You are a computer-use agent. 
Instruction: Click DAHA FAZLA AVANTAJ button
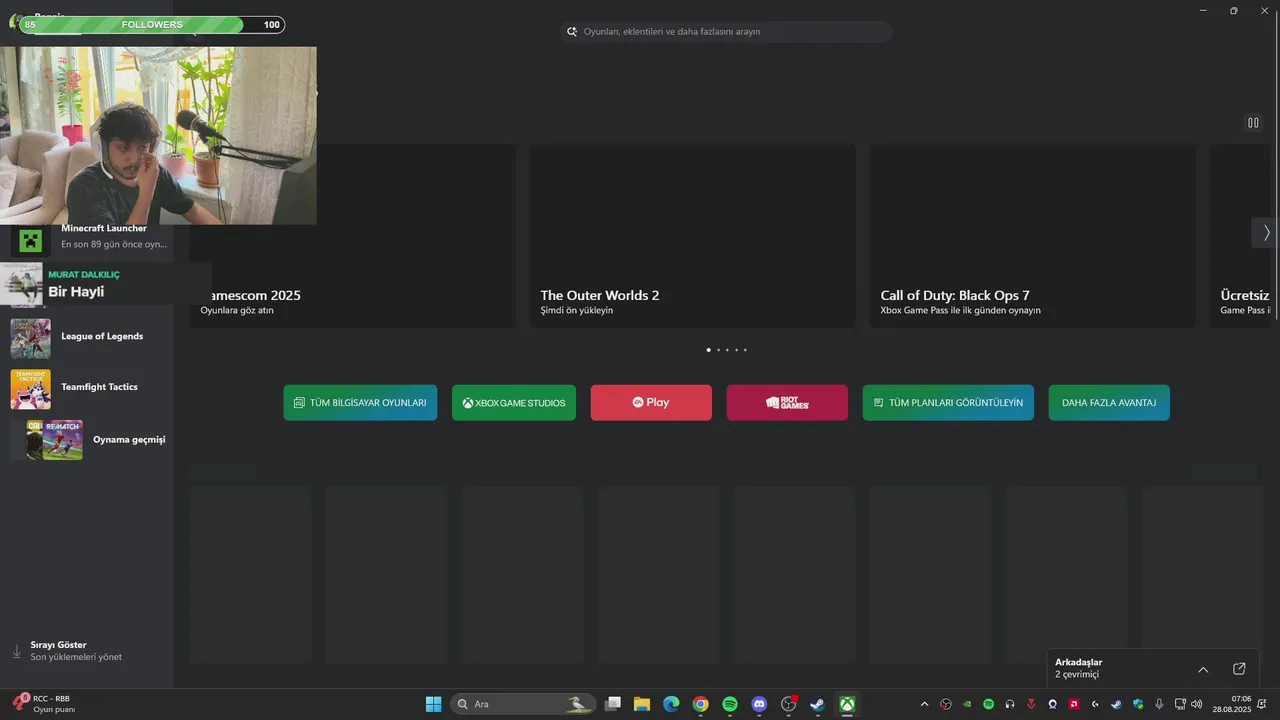click(1109, 403)
